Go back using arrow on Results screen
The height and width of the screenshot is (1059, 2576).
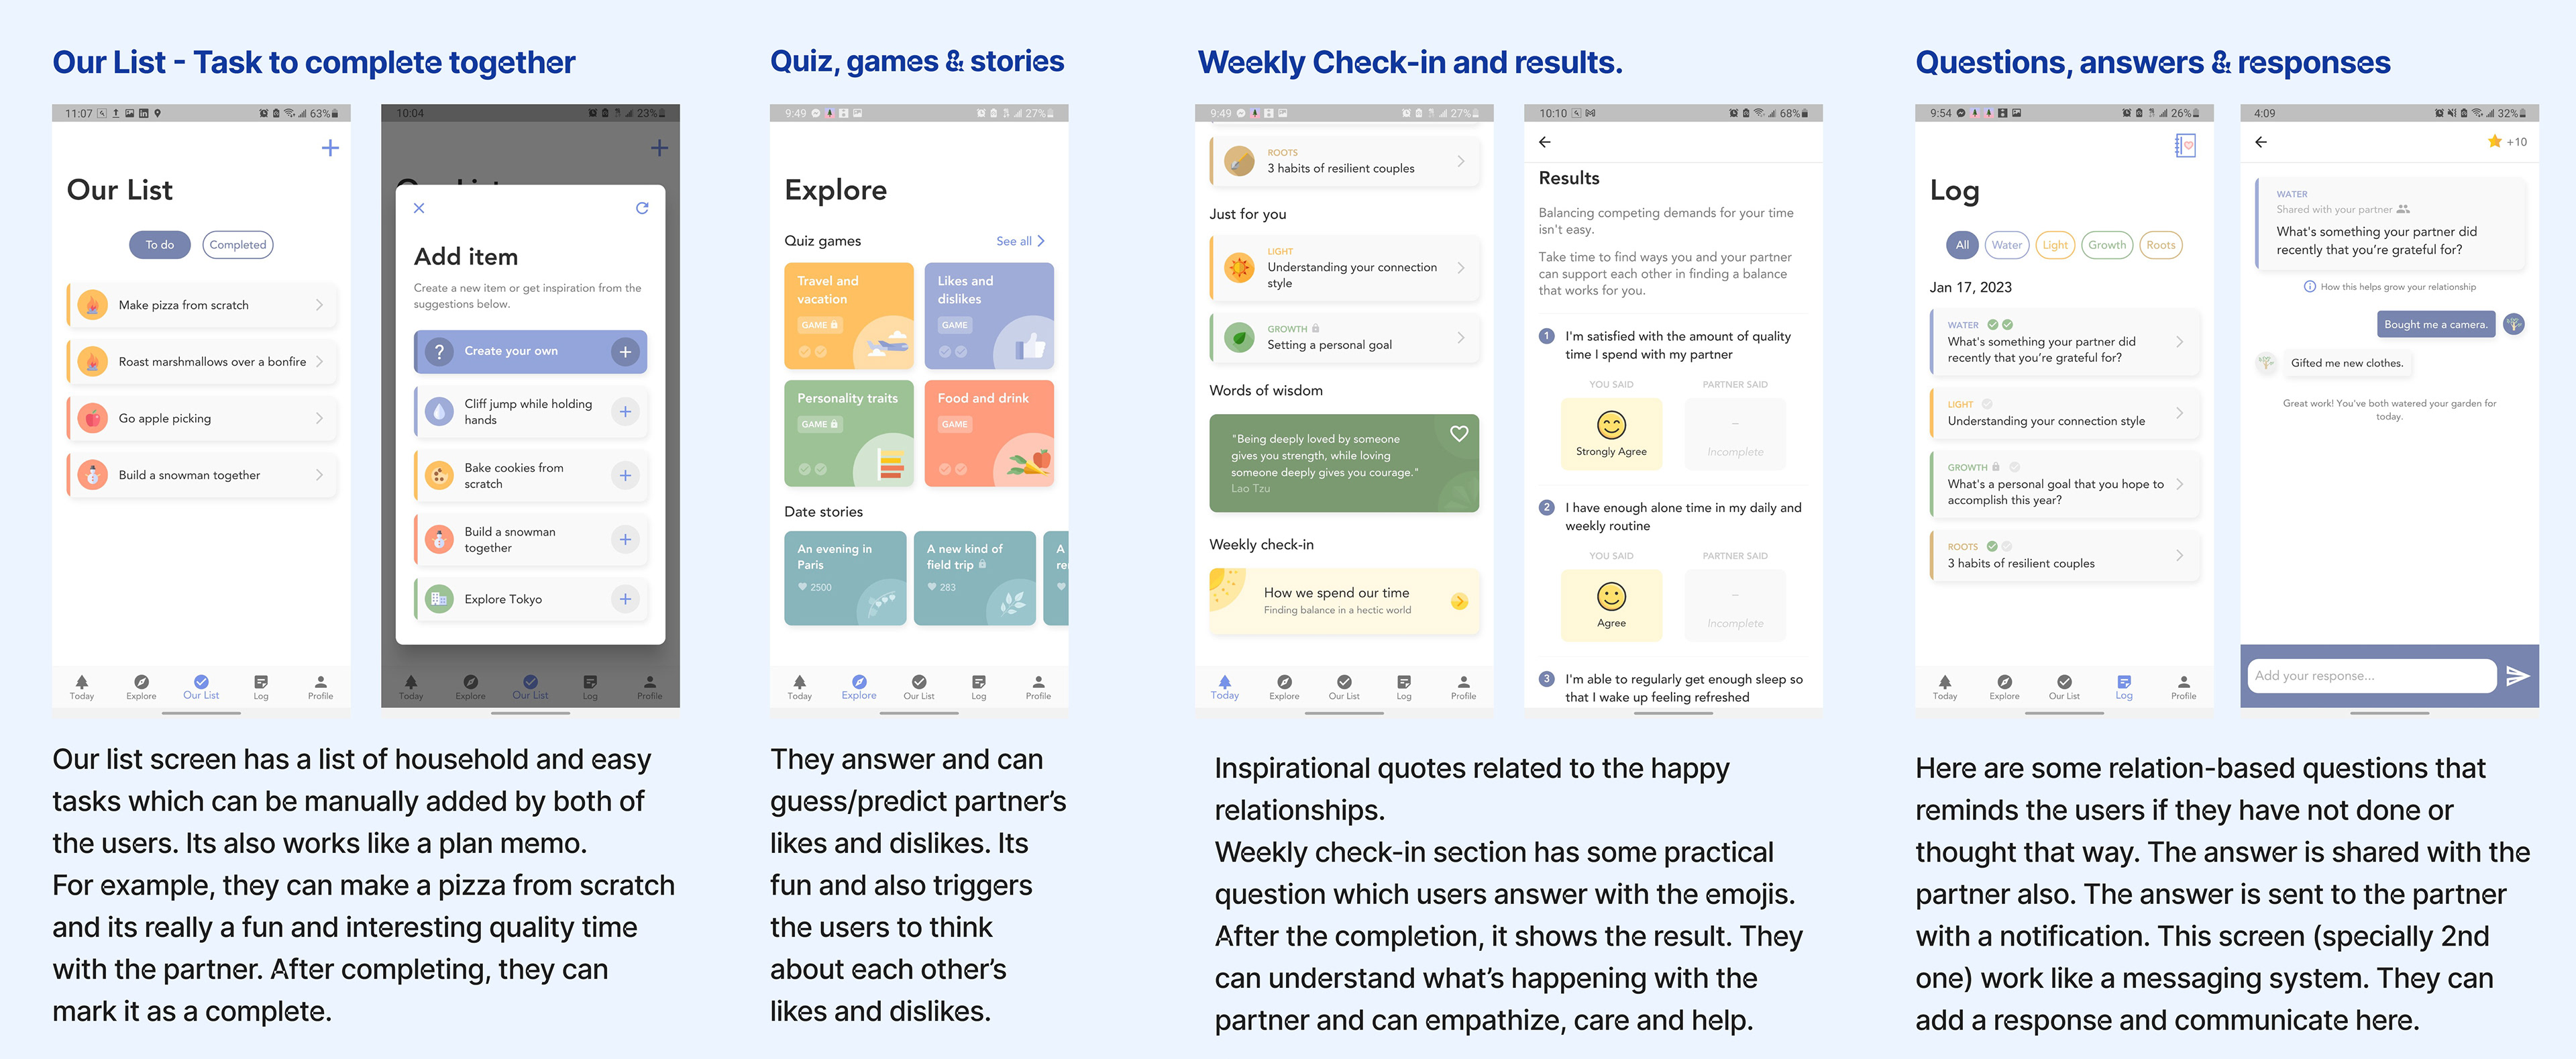[x=1545, y=142]
